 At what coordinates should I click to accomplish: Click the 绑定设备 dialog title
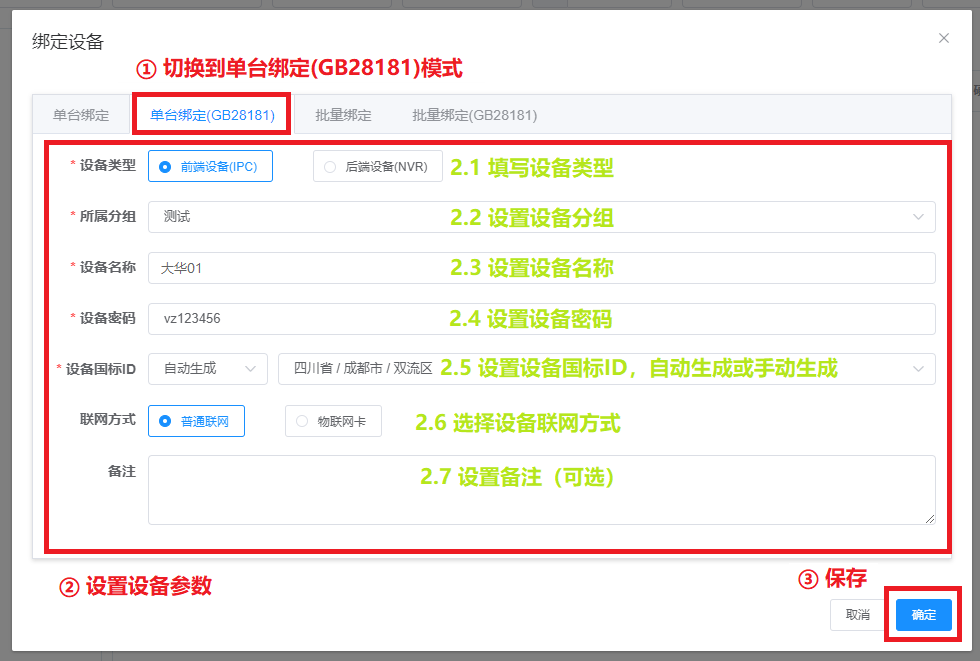pyautogui.click(x=68, y=42)
